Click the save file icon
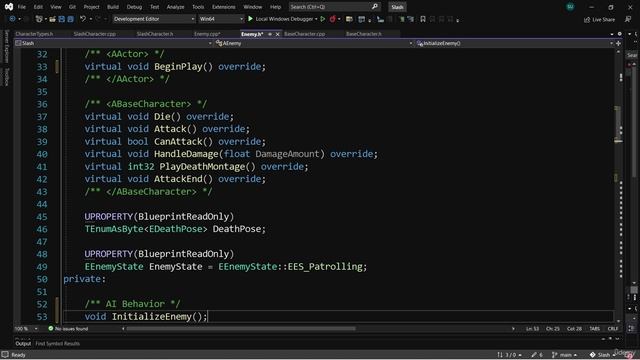The height and width of the screenshot is (360, 640). (62, 19)
